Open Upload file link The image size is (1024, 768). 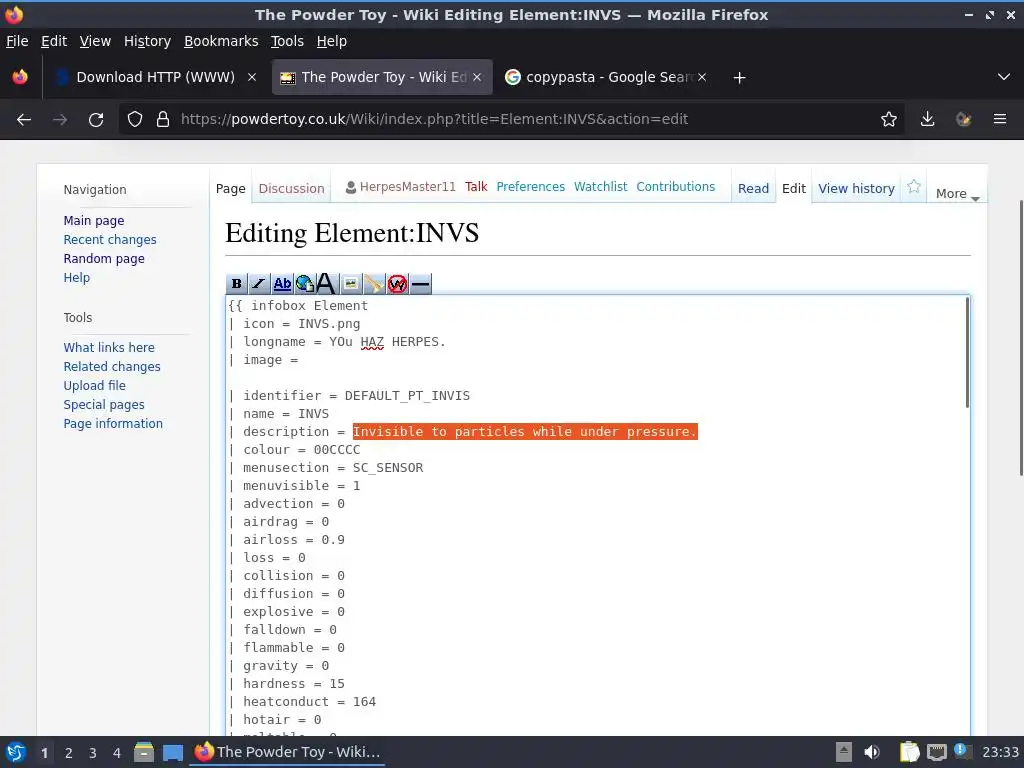(94, 385)
